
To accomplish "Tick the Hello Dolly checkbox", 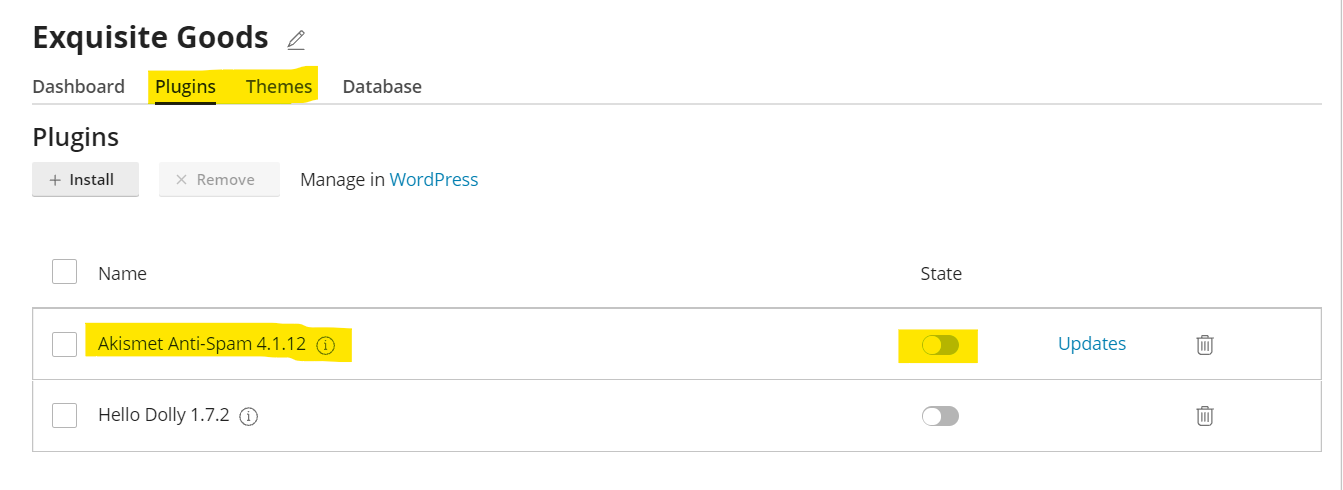I will (x=65, y=415).
